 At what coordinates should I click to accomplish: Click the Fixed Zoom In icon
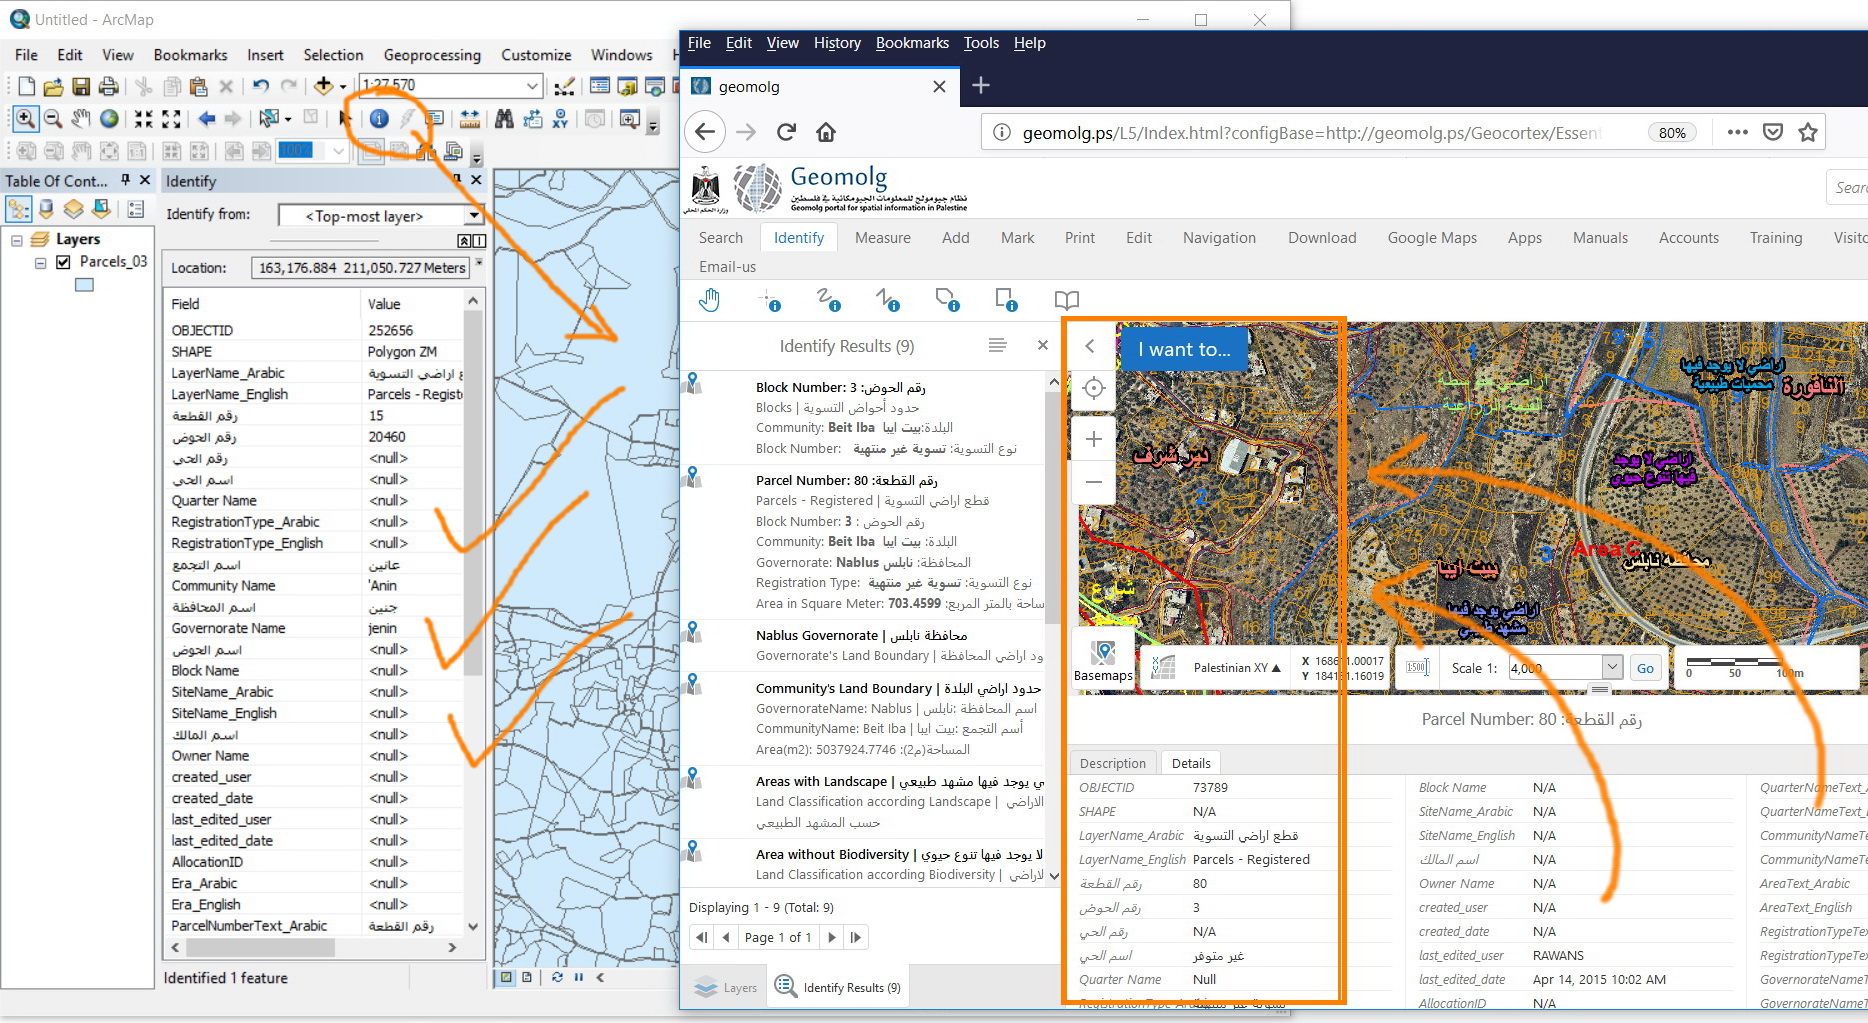144,119
